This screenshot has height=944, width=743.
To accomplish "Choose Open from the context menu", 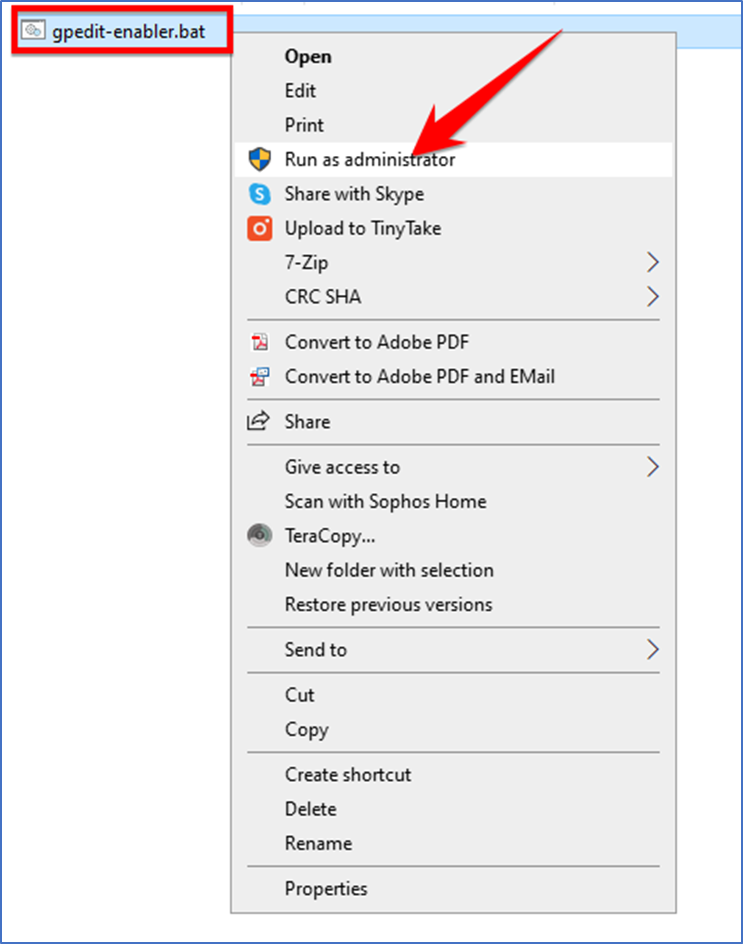I will [308, 57].
